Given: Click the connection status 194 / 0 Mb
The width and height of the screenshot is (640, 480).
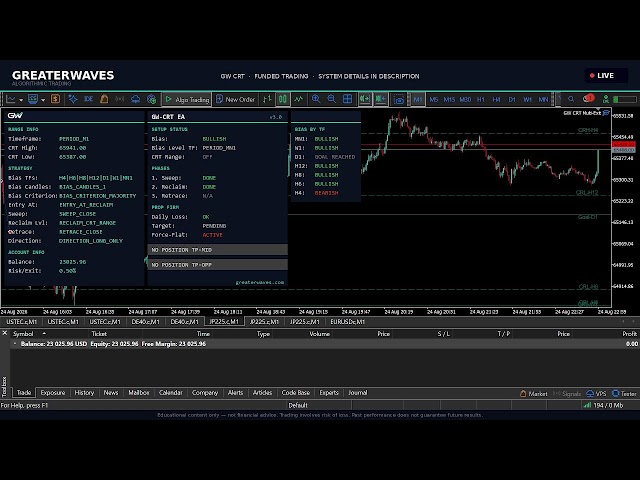Looking at the screenshot, I should [x=603, y=405].
